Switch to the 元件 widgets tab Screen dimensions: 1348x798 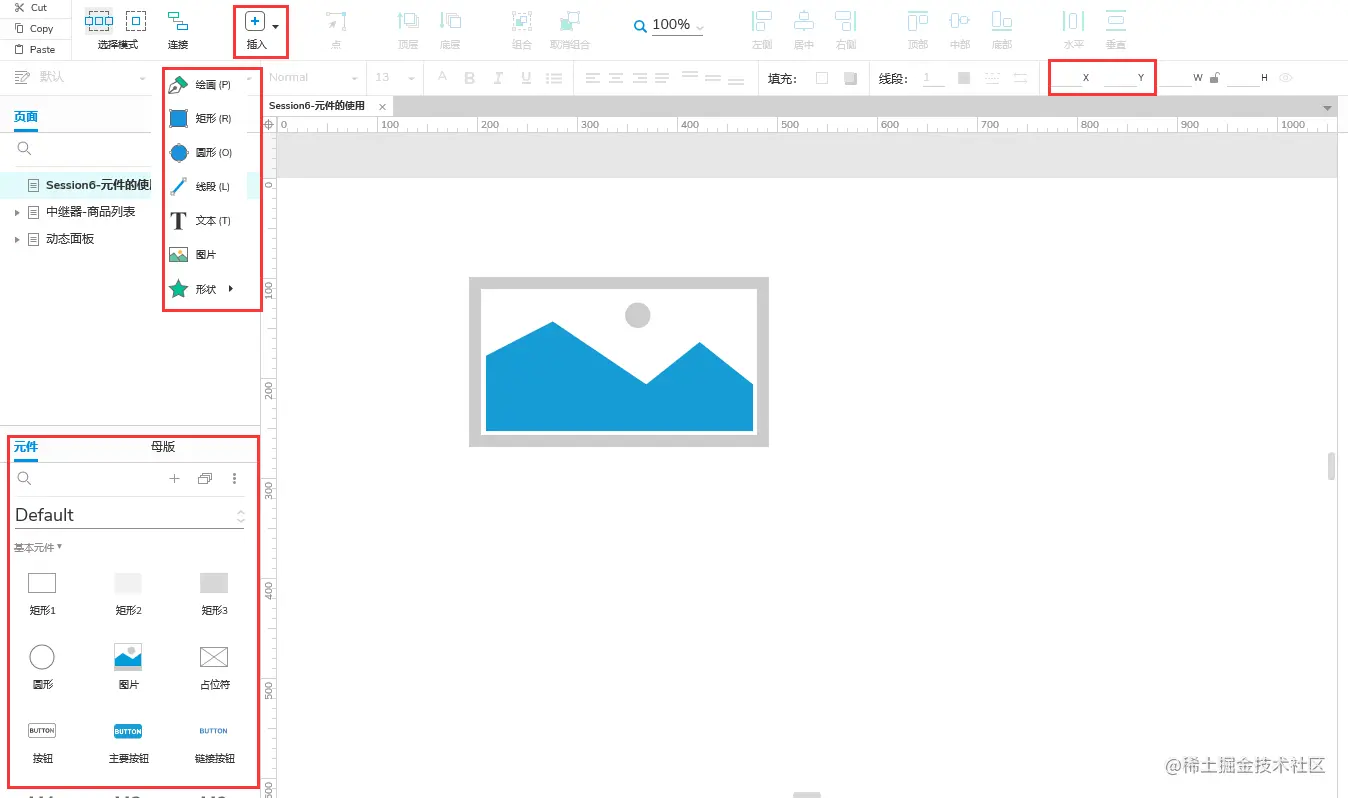click(x=26, y=447)
